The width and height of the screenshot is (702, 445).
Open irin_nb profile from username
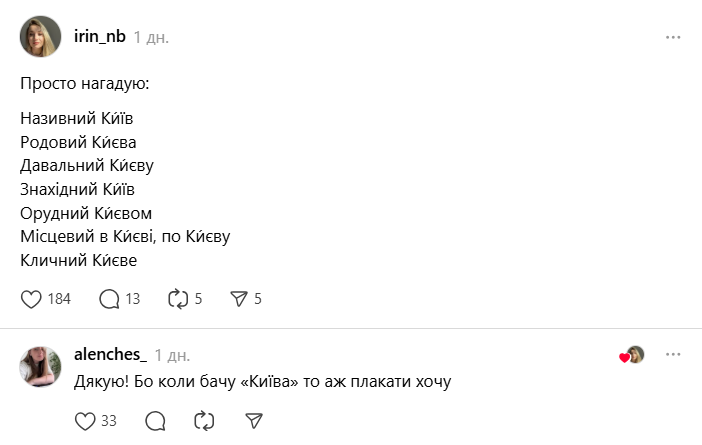100,37
